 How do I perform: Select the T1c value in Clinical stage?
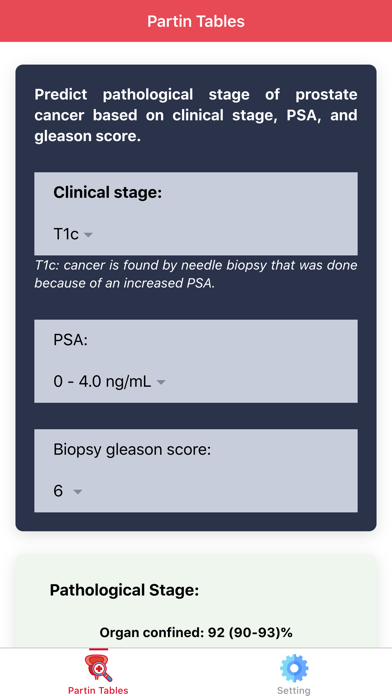tap(66, 234)
